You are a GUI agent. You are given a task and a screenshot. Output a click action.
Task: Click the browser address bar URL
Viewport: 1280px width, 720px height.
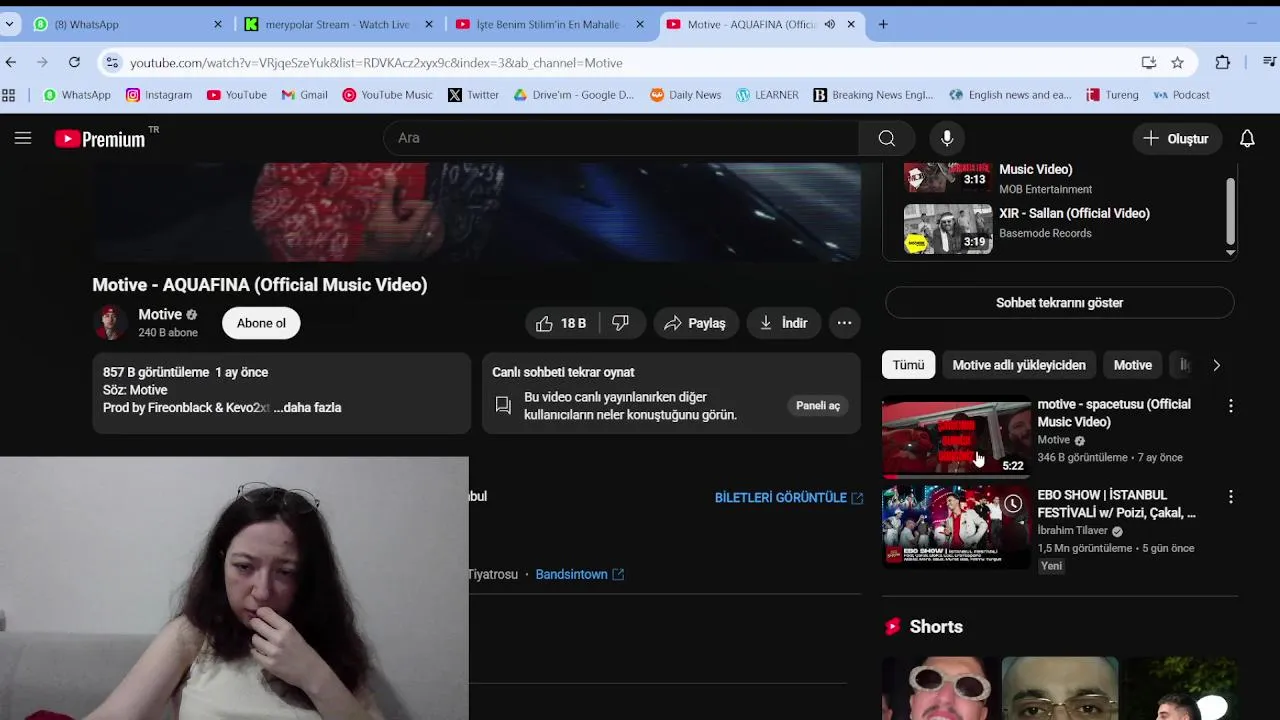point(376,62)
